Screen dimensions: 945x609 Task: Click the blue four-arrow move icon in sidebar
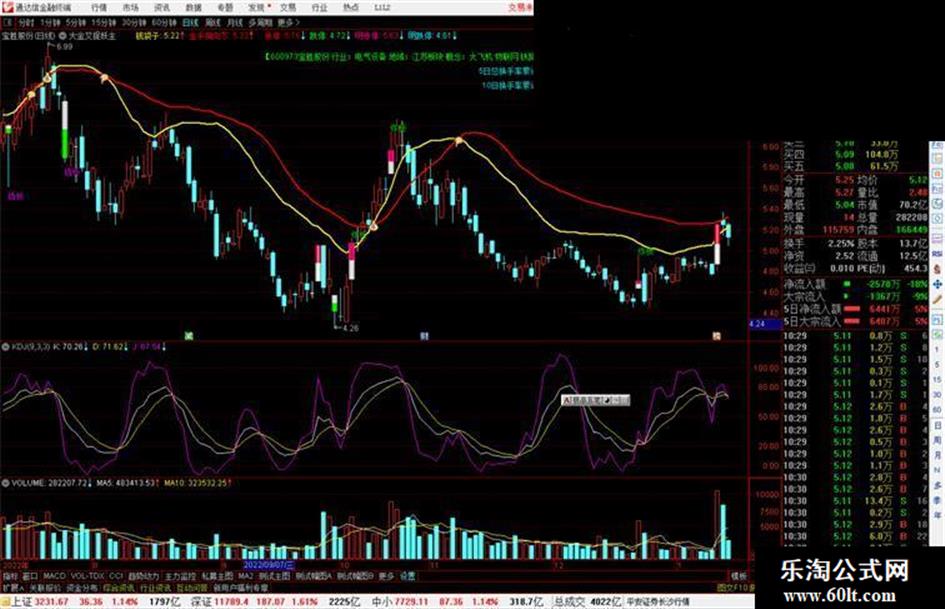[x=938, y=285]
